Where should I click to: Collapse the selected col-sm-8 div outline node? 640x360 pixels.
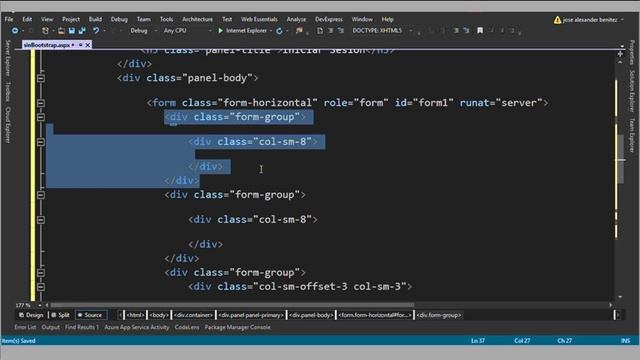(41, 142)
